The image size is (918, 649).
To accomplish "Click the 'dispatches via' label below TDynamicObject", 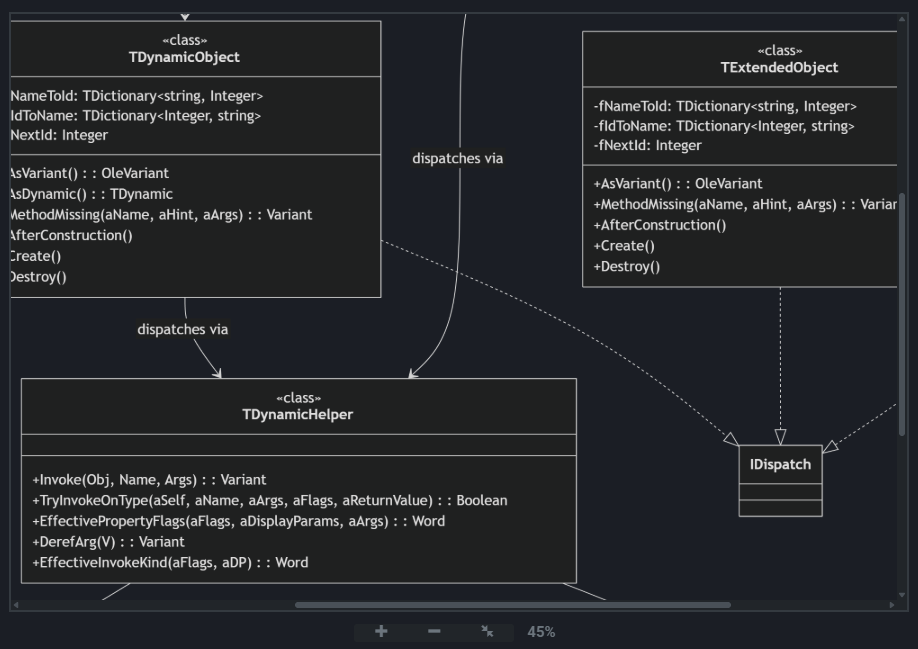I will click(183, 329).
